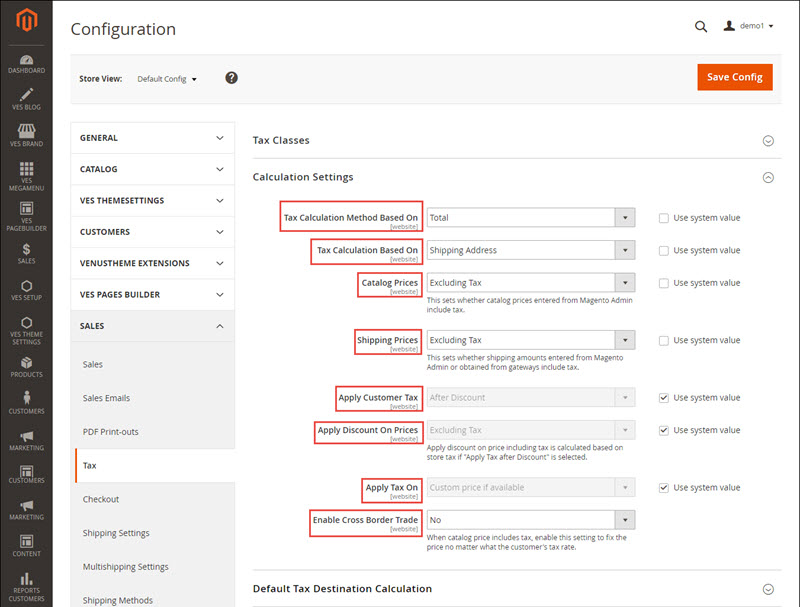This screenshot has height=607, width=800.
Task: Open Shipping Settings menu item
Action: [116, 533]
